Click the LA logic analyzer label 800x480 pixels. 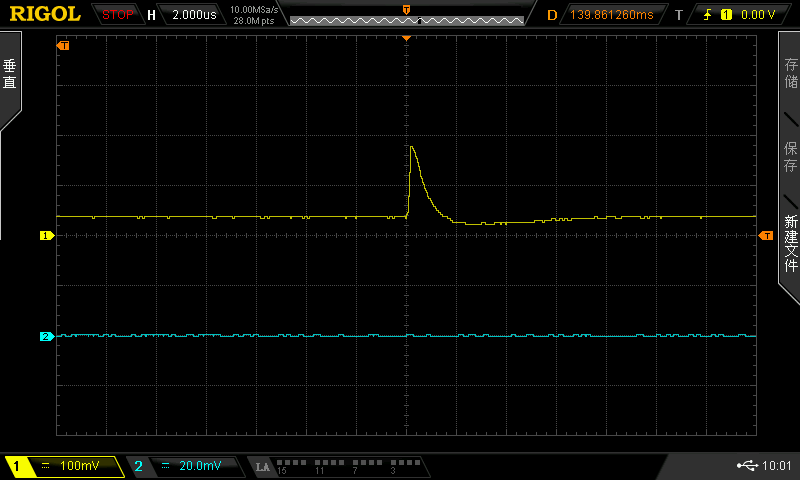point(262,467)
